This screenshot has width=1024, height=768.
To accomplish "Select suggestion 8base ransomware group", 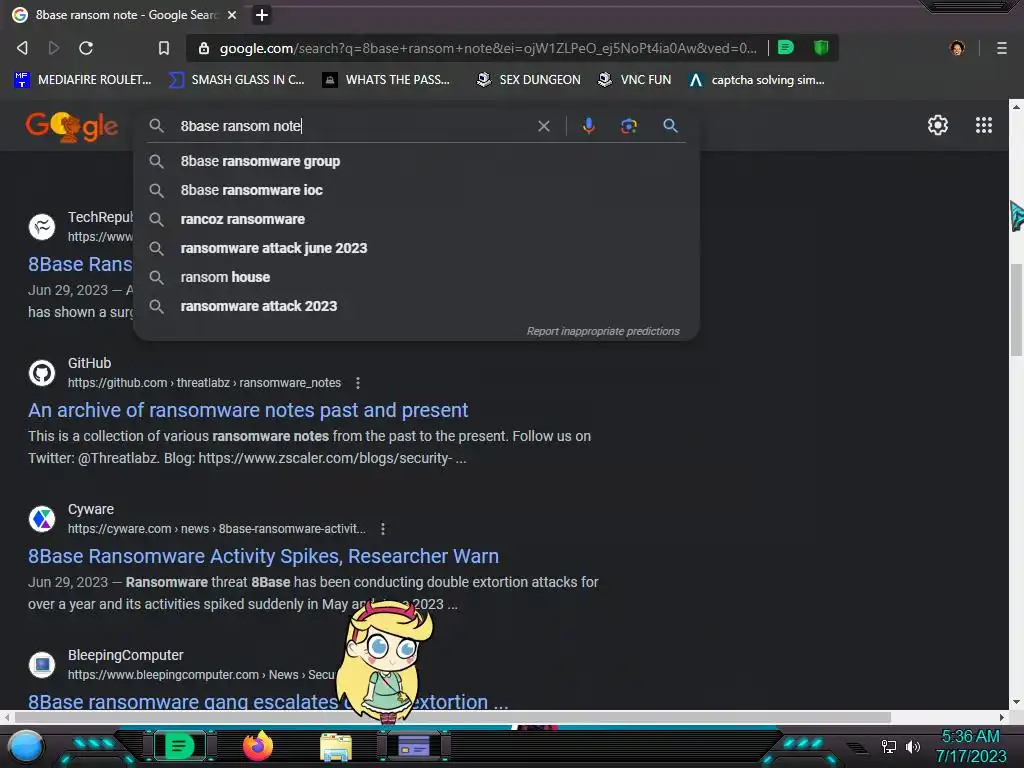I will (417, 161).
